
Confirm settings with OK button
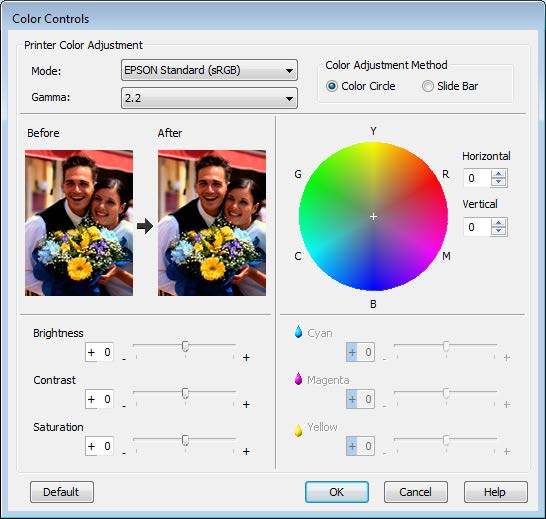tap(337, 492)
